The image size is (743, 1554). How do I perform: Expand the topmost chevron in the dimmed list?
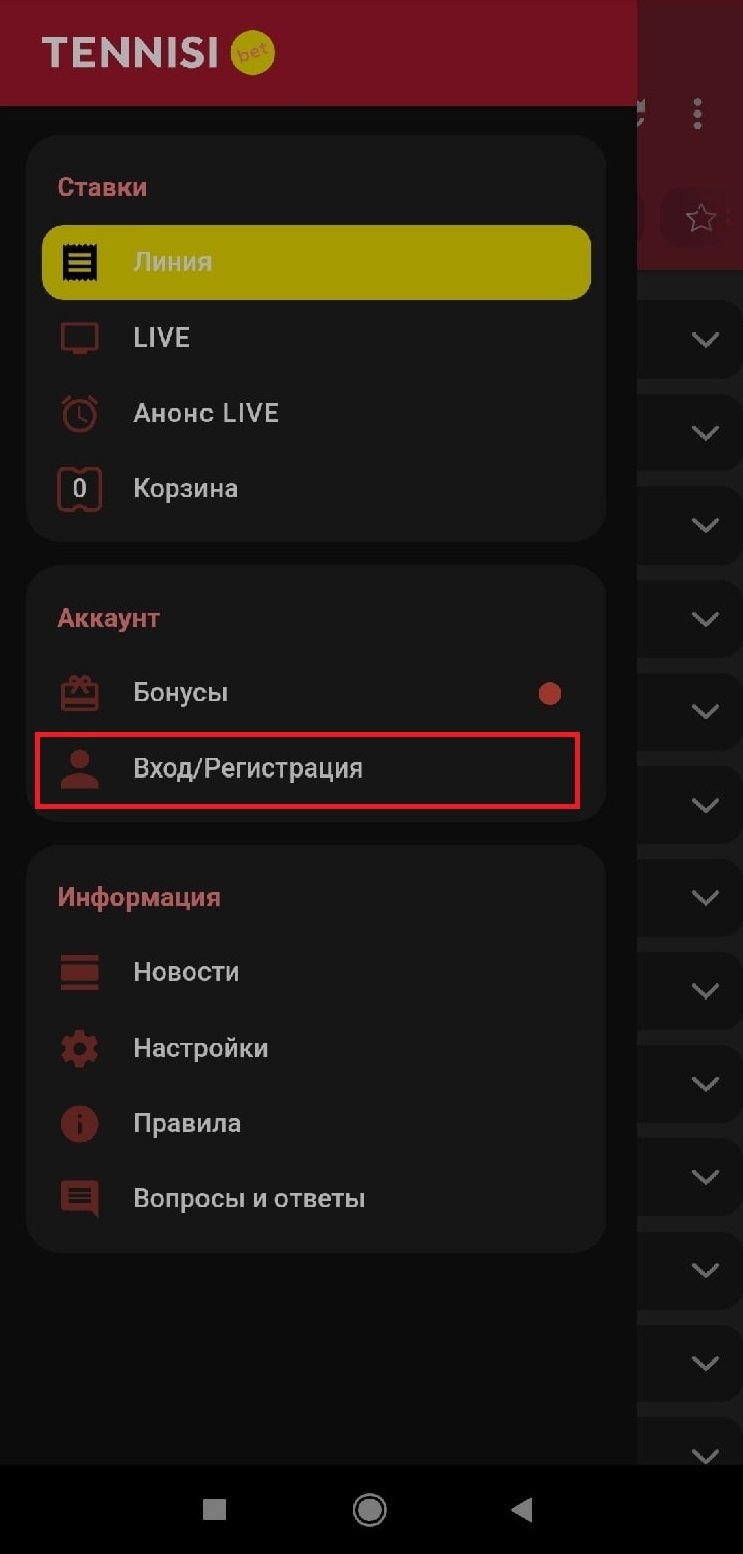point(705,339)
